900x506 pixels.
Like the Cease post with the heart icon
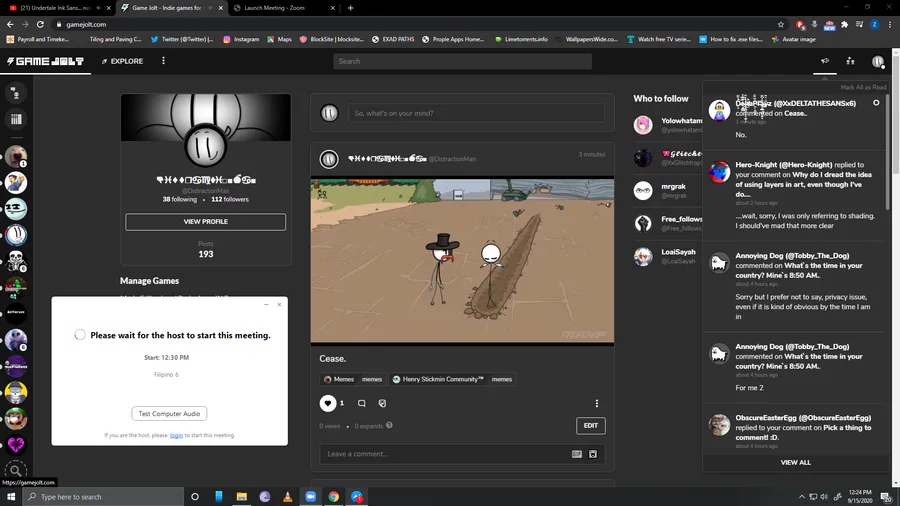click(328, 403)
